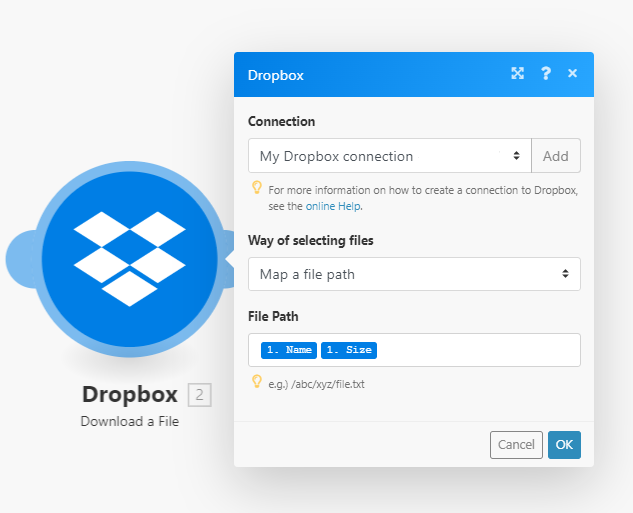Open help via the question mark icon
The width and height of the screenshot is (633, 513).
point(546,74)
